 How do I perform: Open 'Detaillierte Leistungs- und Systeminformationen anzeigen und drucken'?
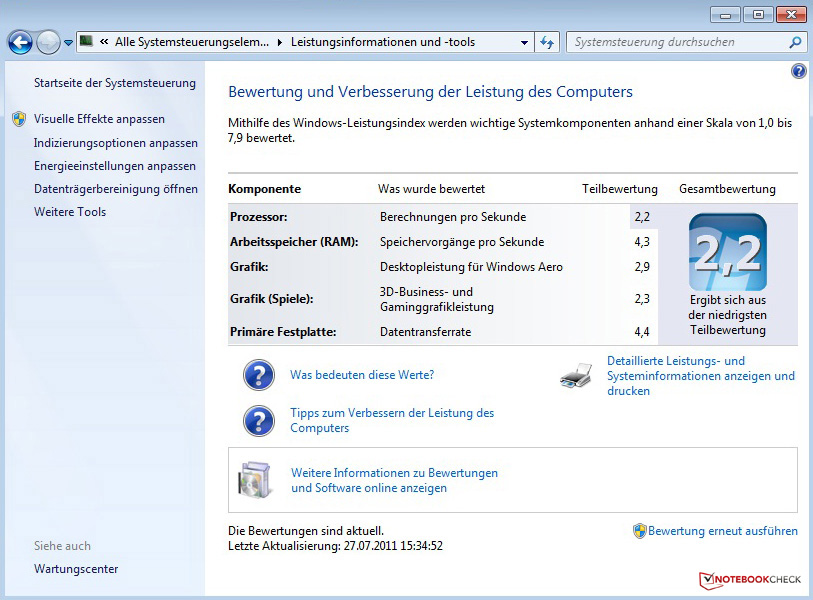point(700,375)
